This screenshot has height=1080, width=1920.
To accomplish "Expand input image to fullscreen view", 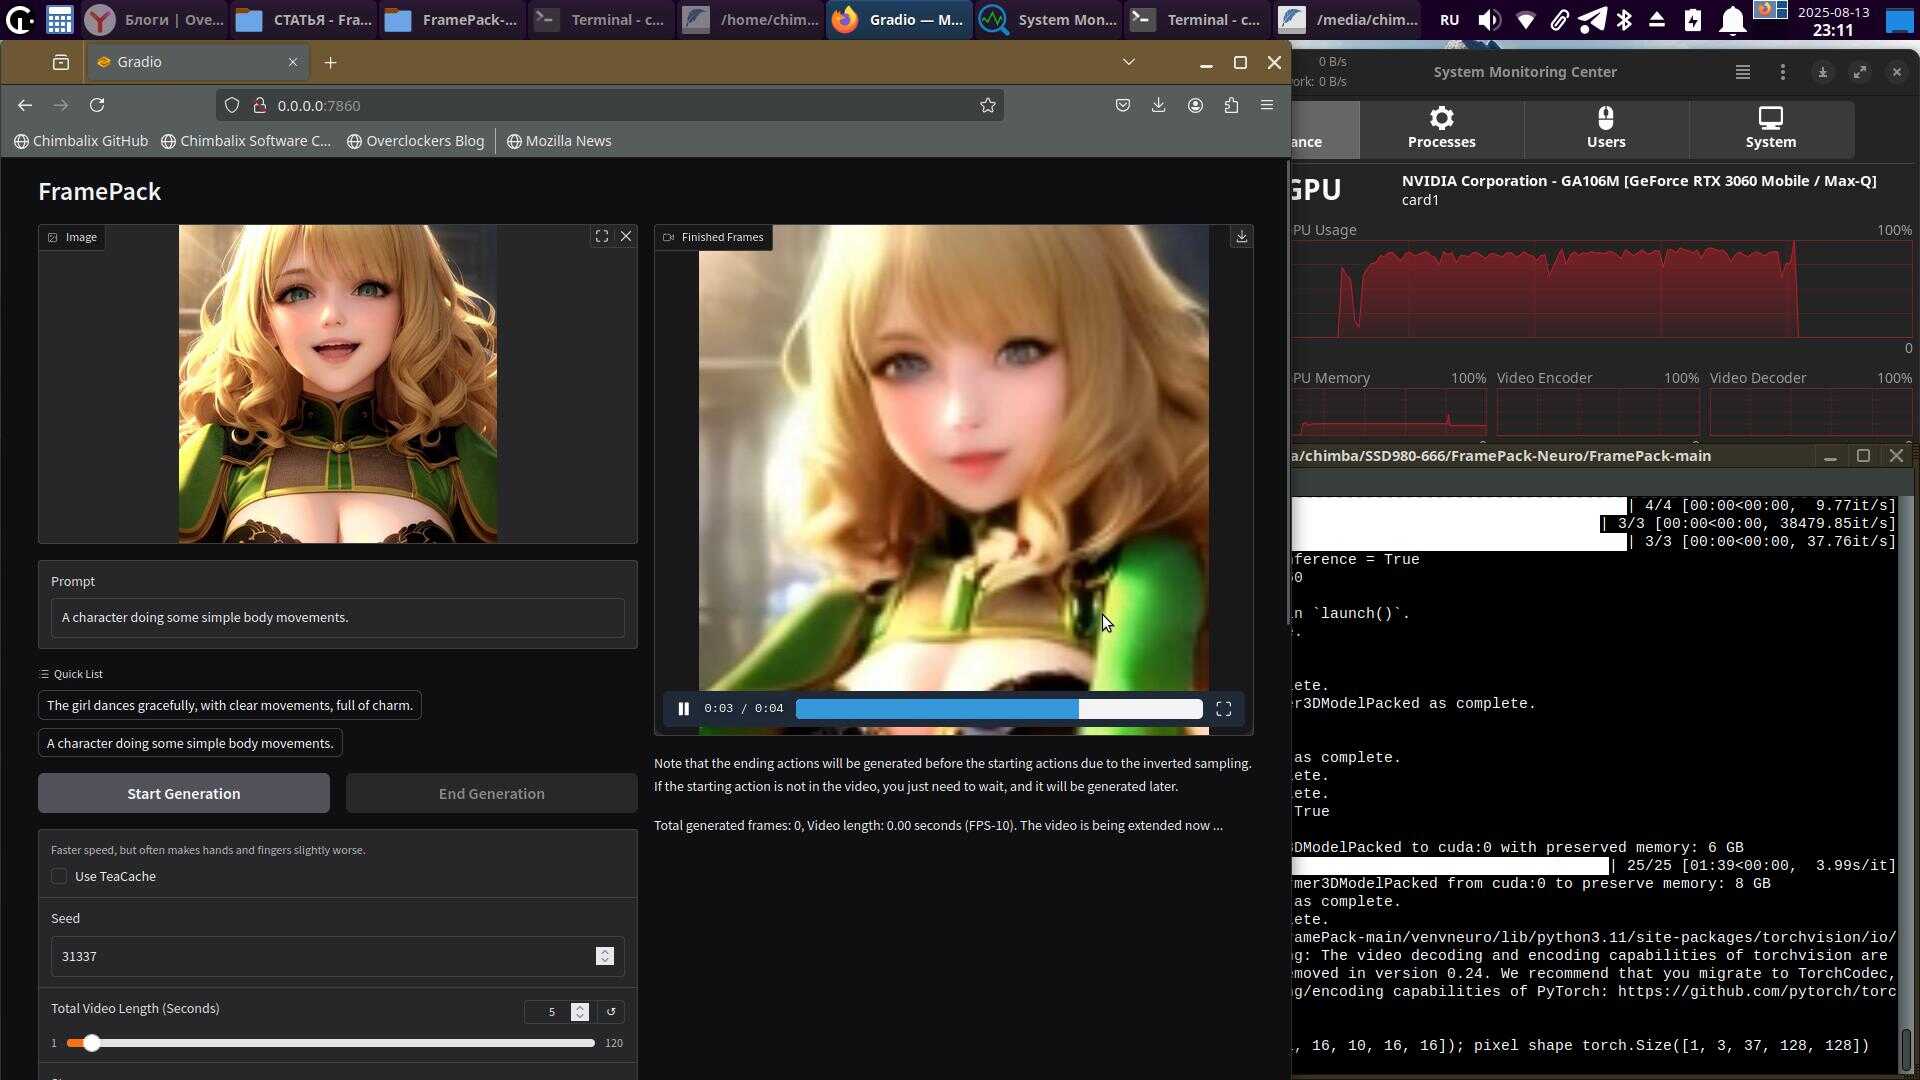I will [x=602, y=237].
